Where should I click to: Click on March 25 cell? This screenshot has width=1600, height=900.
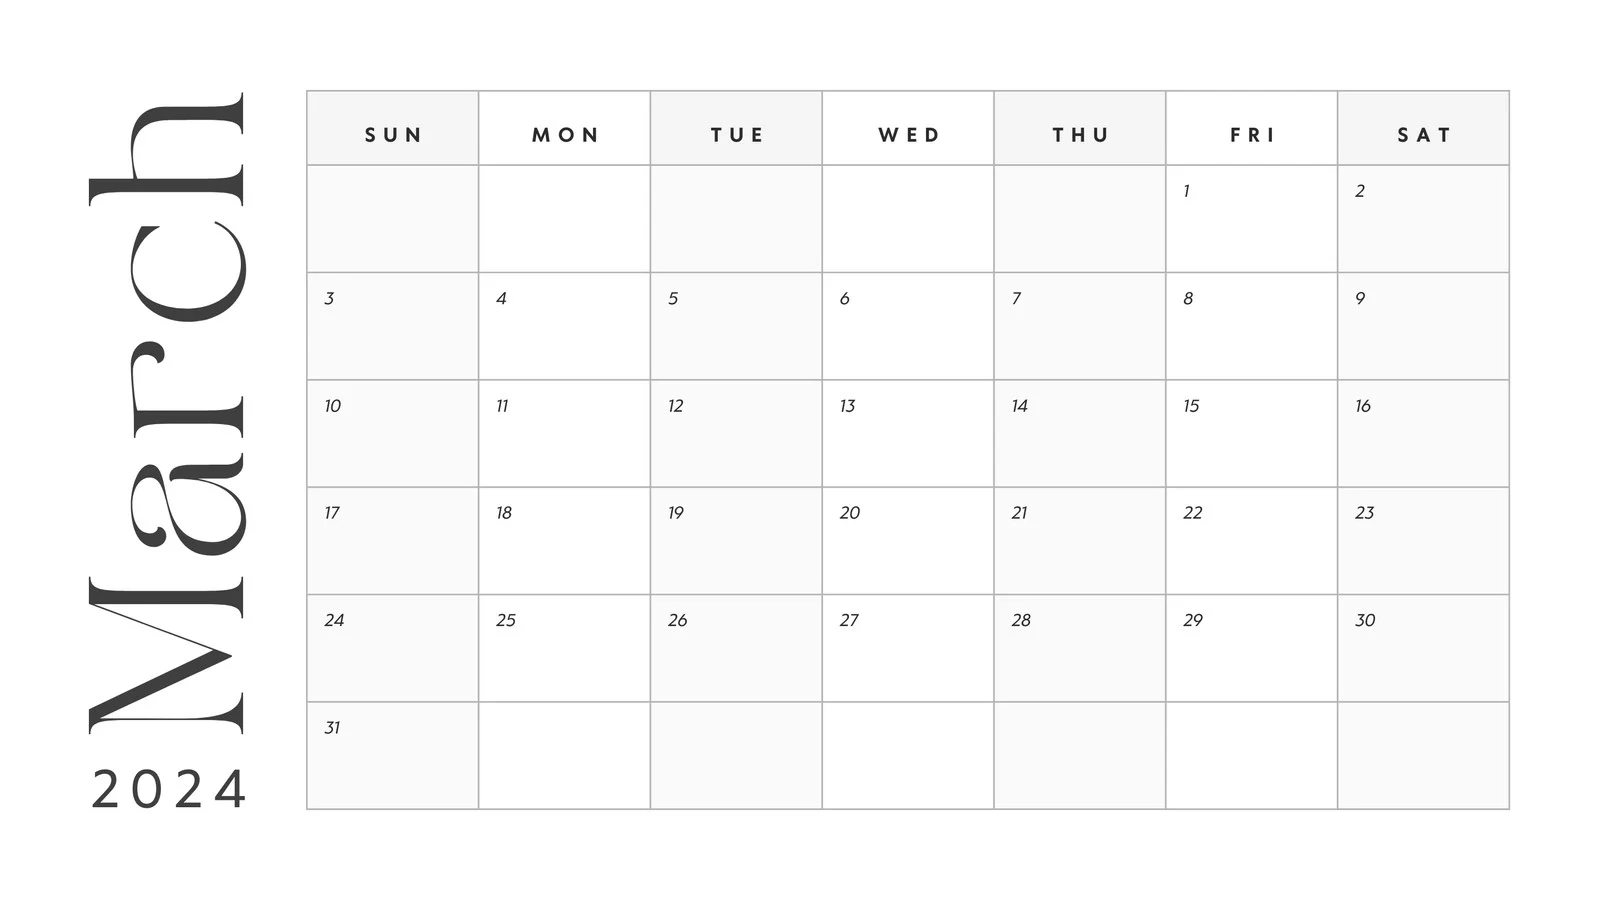click(564, 648)
